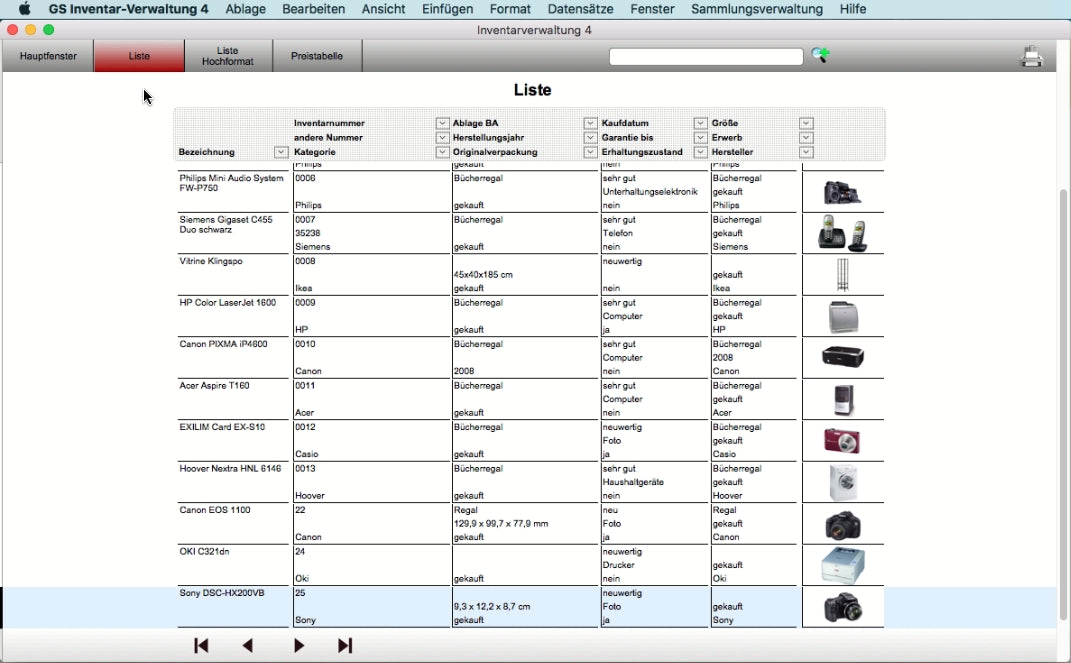Click the Hoover washing machine image

coord(843,483)
